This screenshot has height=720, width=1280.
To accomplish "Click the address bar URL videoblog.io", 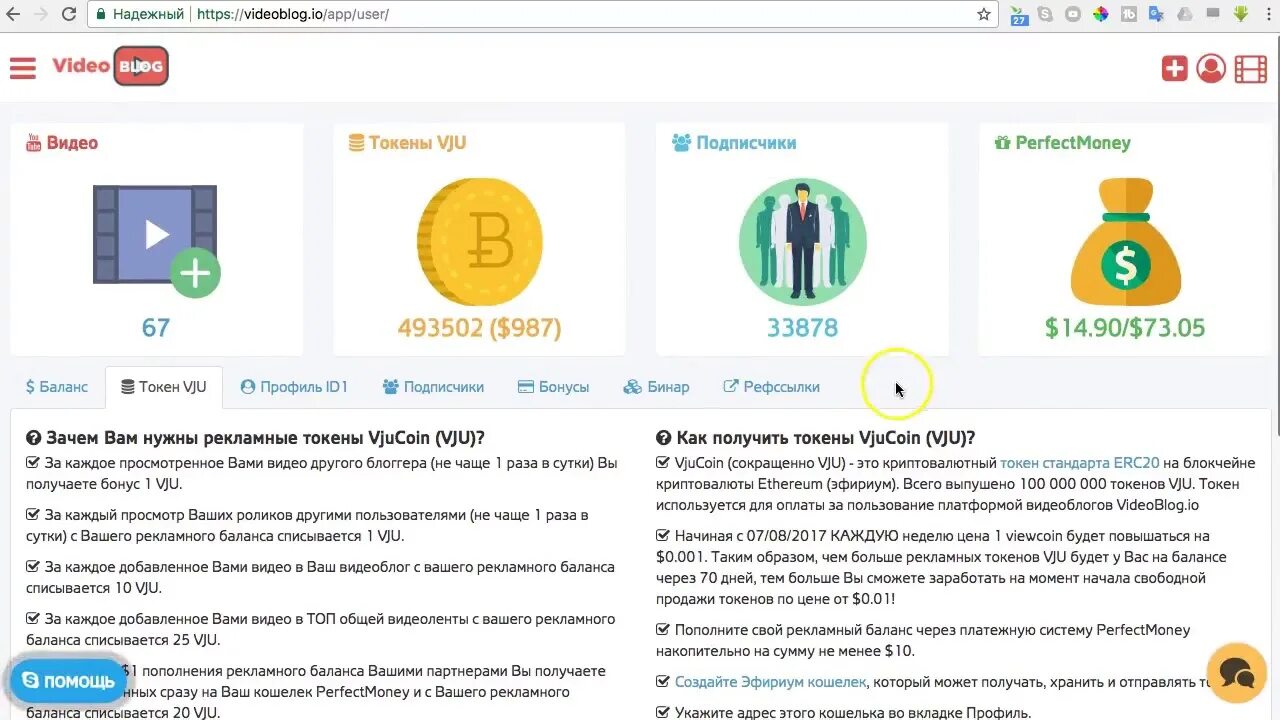I will (293, 14).
